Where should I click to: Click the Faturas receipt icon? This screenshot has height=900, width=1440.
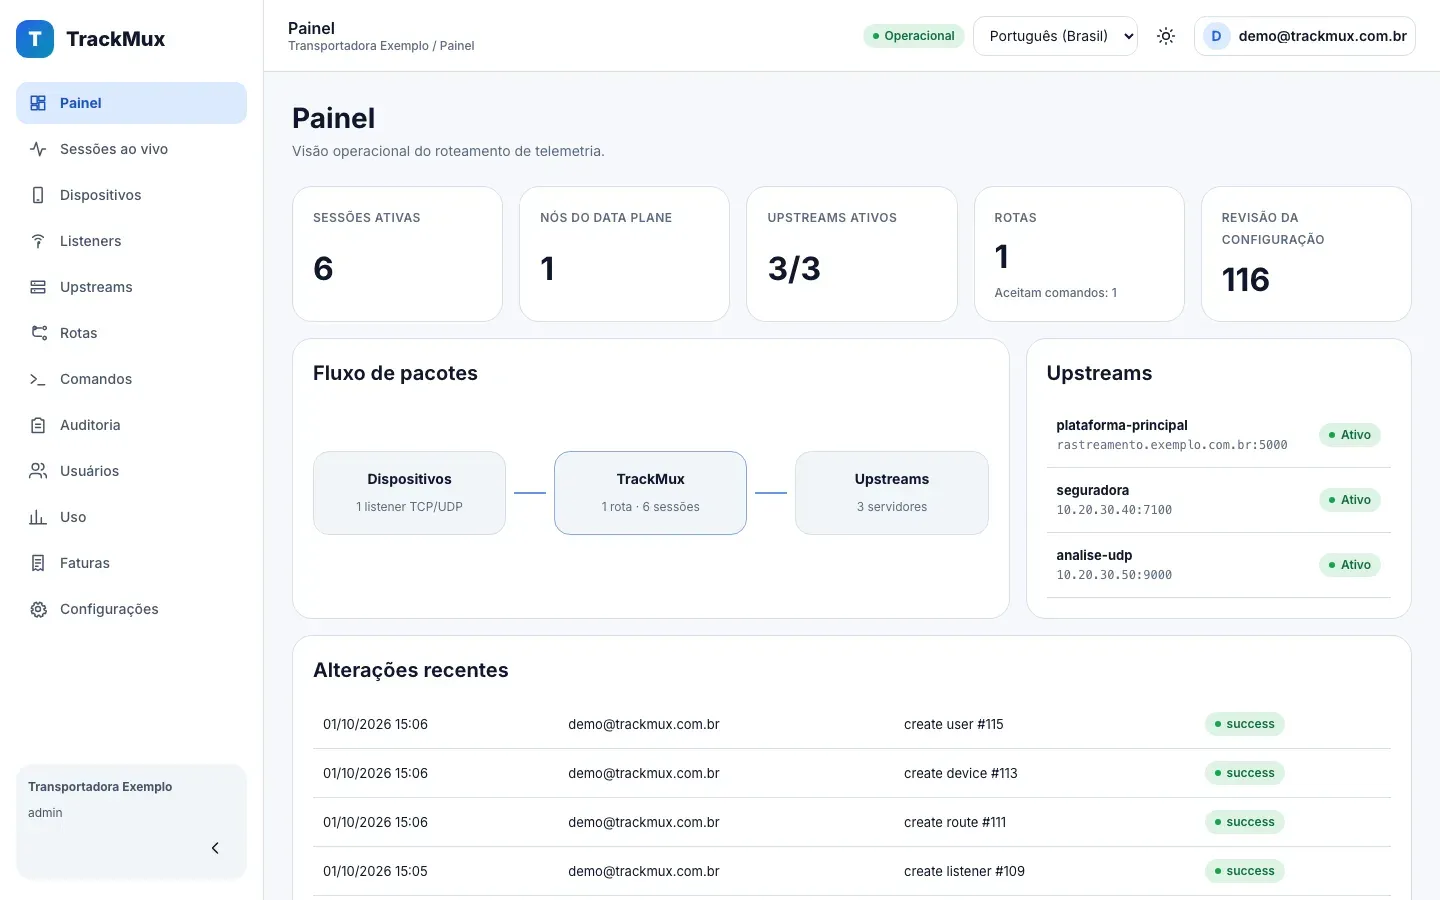point(38,563)
